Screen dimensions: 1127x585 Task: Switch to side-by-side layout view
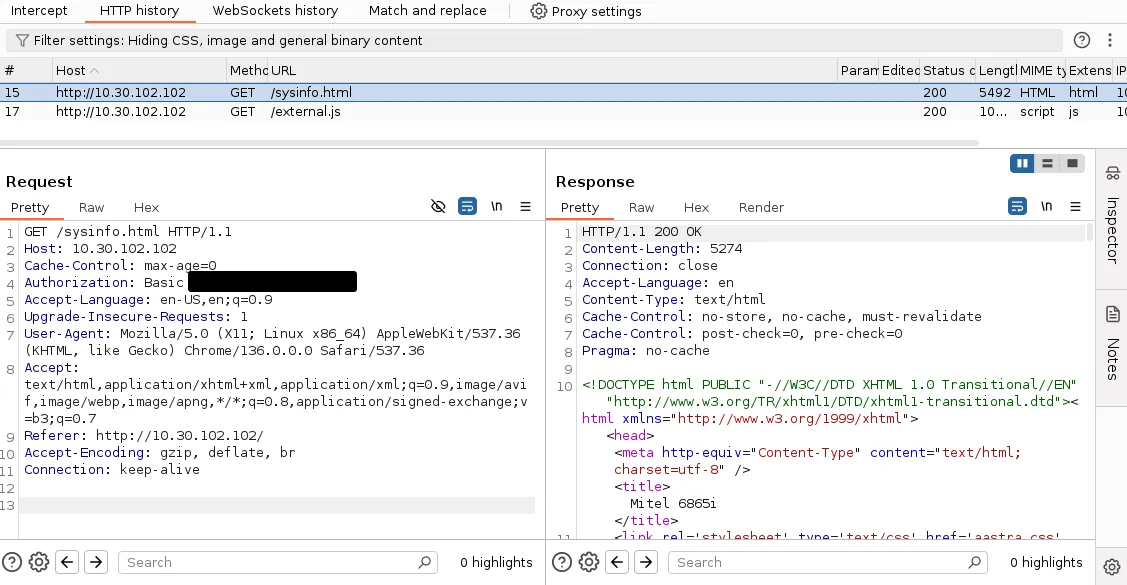coord(1022,163)
